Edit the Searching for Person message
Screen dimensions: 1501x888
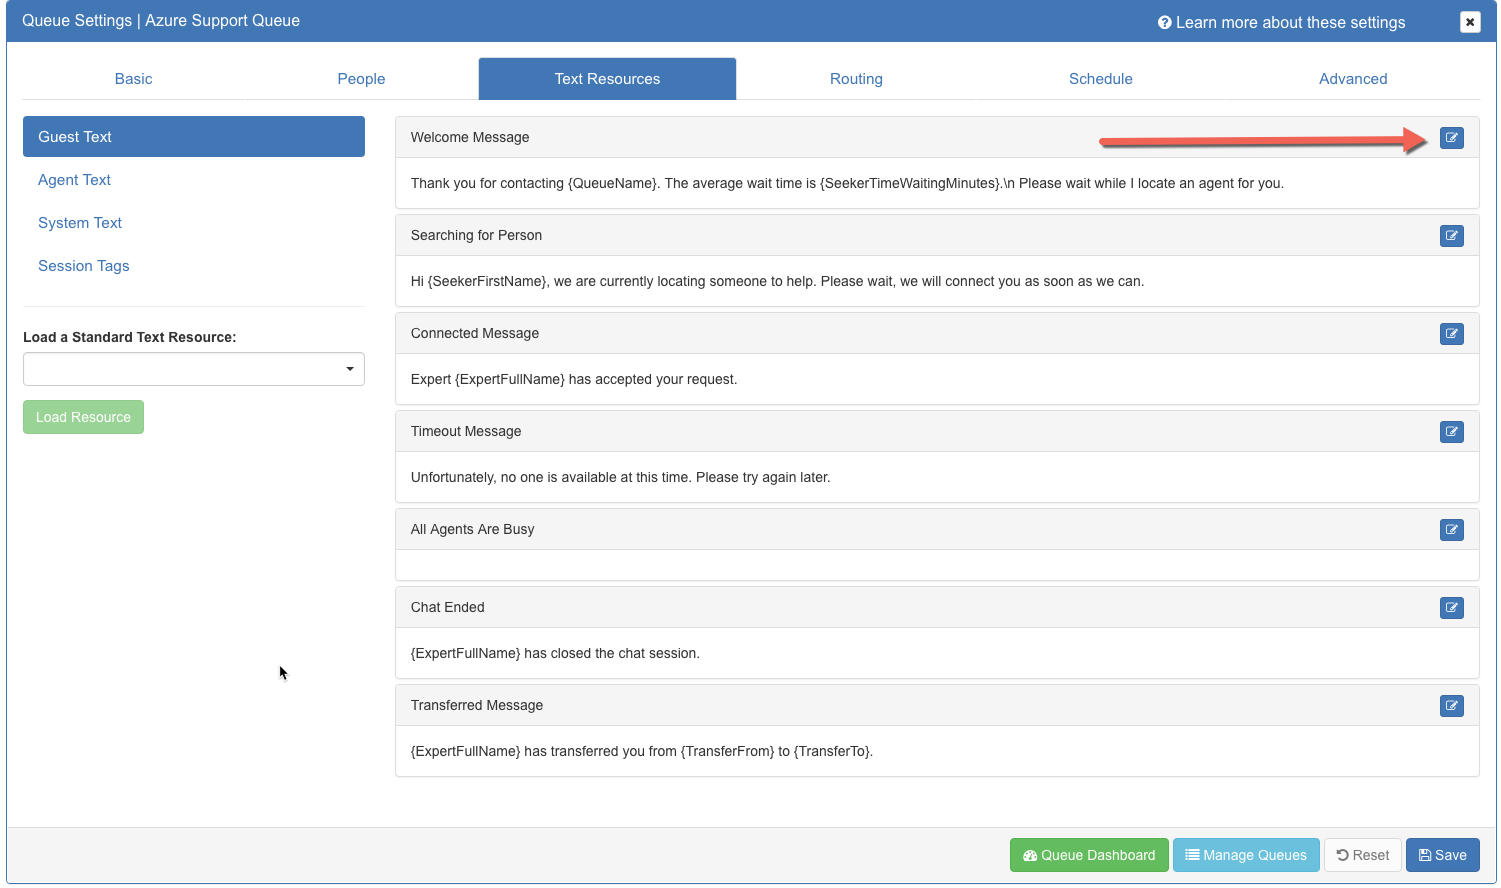pos(1452,236)
